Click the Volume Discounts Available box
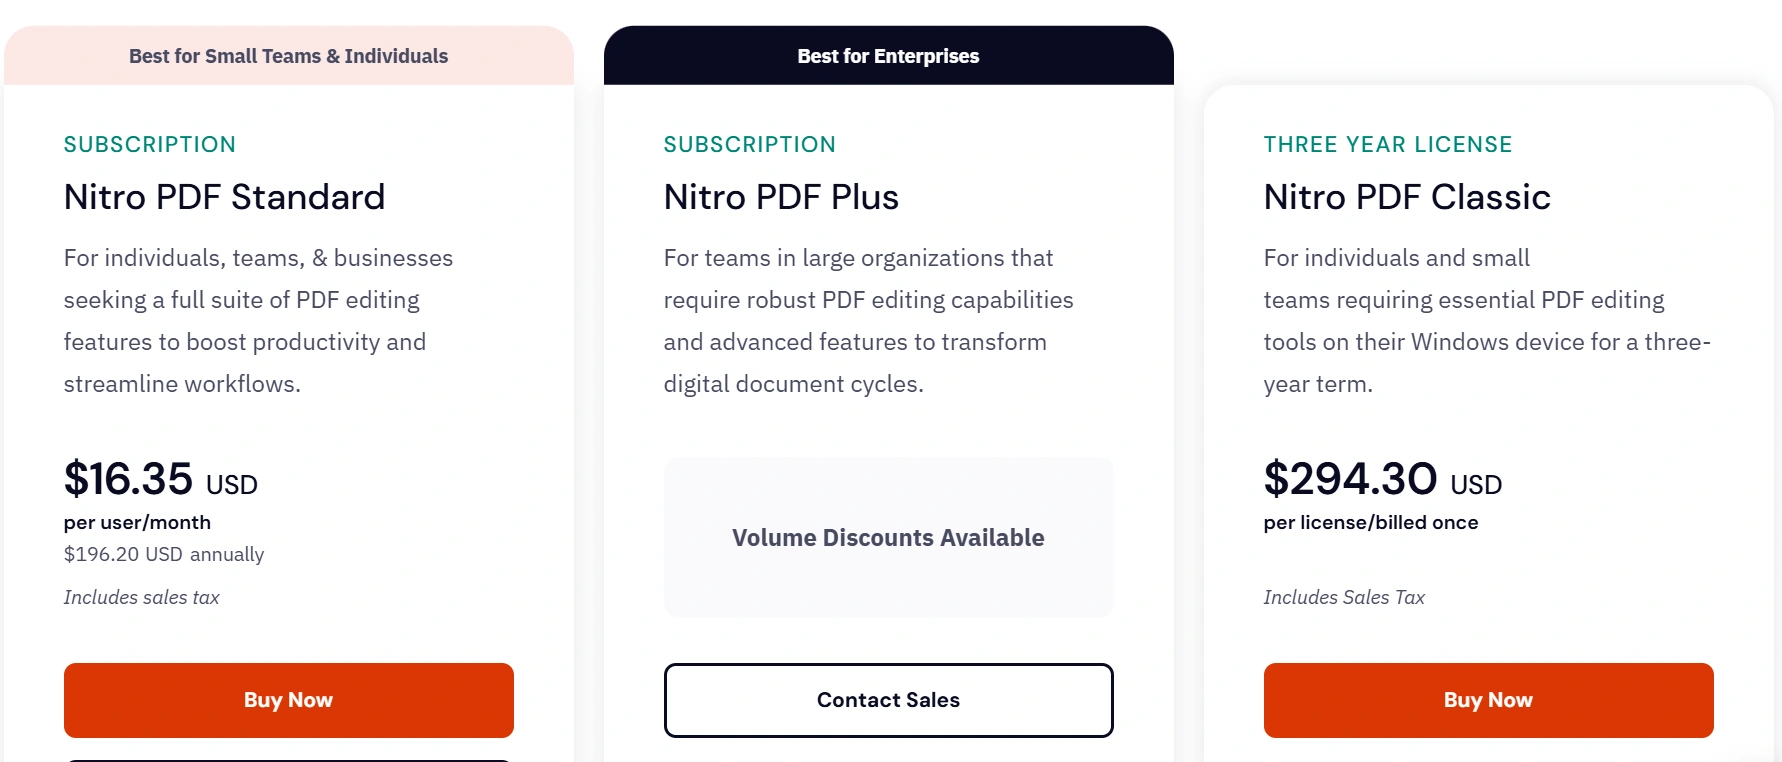 (888, 538)
